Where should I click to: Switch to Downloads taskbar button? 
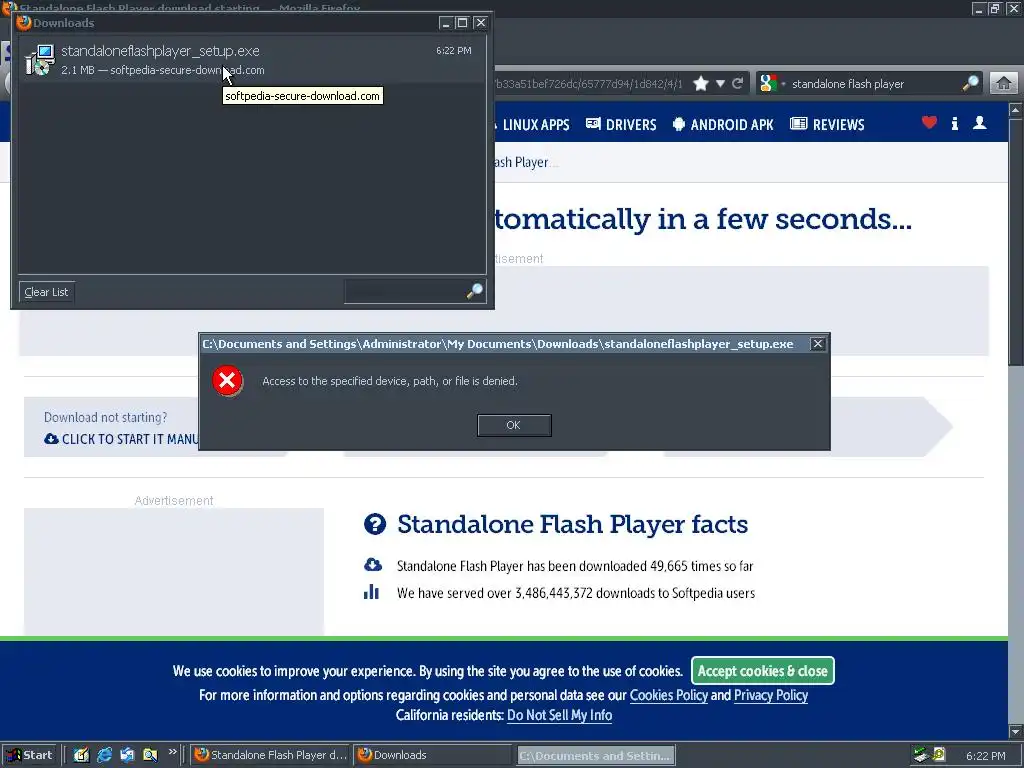[432, 755]
